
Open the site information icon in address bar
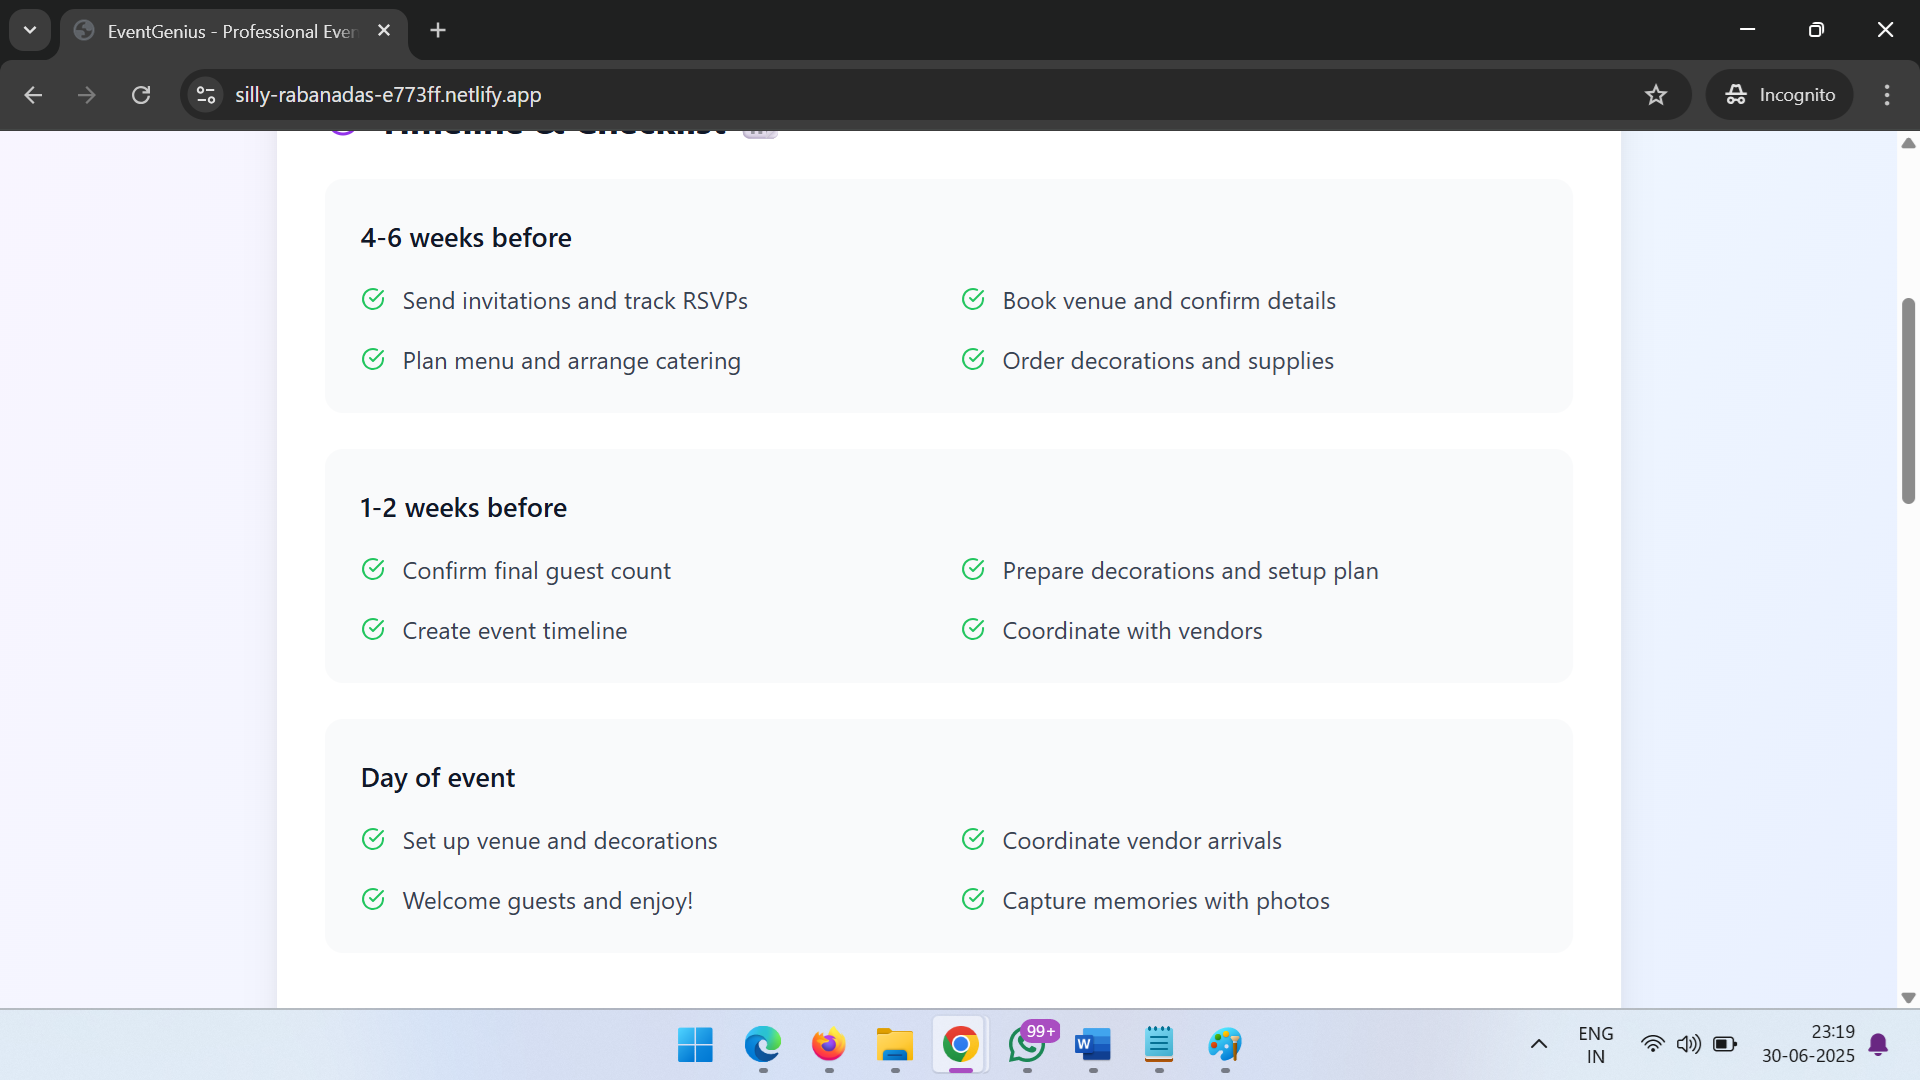click(x=206, y=95)
